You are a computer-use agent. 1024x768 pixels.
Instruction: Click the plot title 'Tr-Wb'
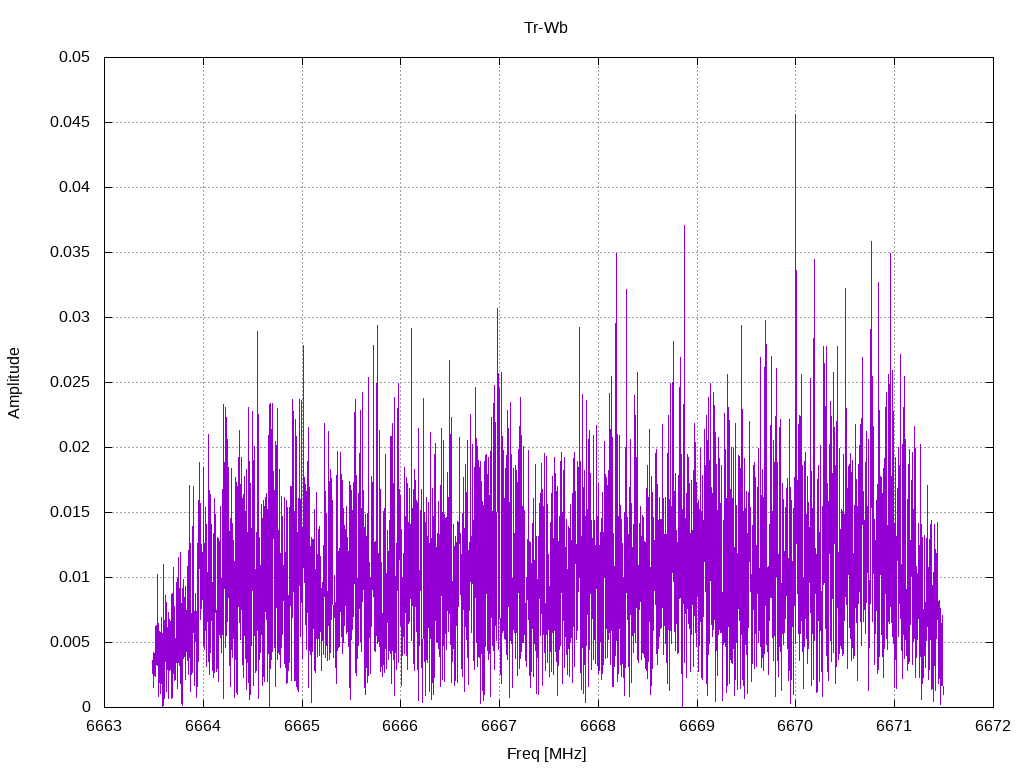pos(545,27)
